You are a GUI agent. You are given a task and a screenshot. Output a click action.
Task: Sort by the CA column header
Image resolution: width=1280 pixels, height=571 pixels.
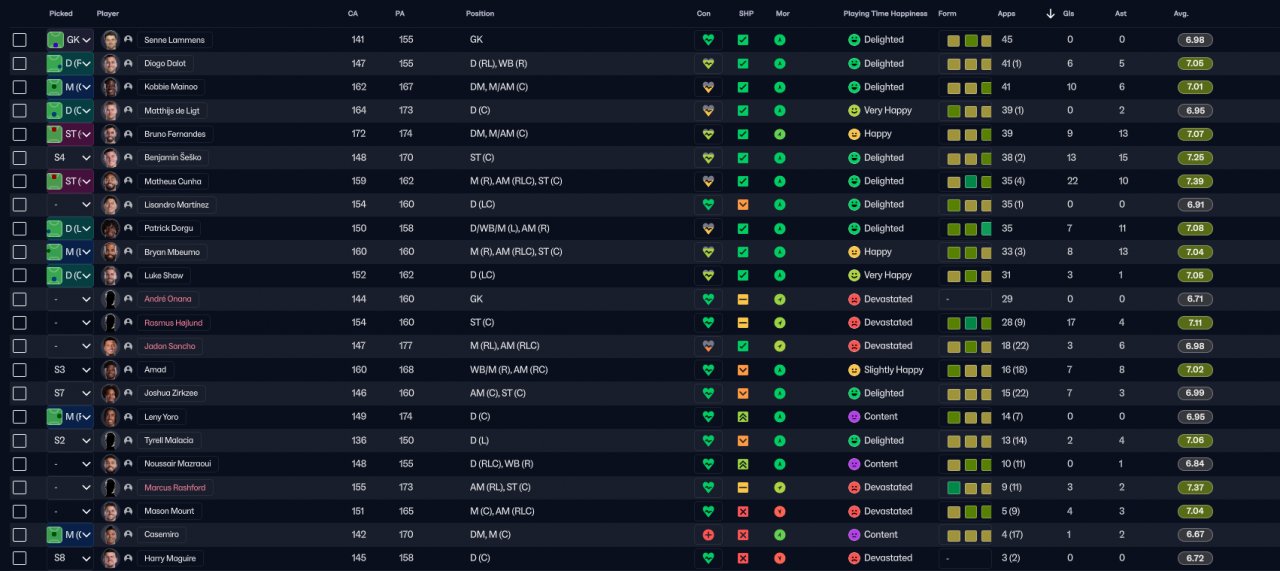(x=353, y=14)
